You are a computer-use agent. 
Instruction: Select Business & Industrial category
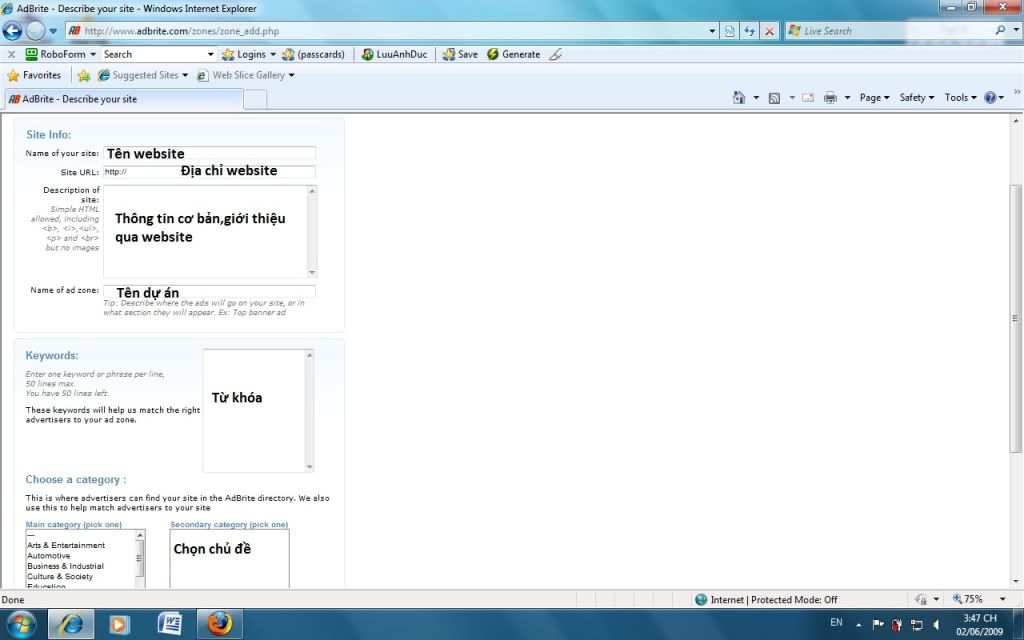(65, 566)
